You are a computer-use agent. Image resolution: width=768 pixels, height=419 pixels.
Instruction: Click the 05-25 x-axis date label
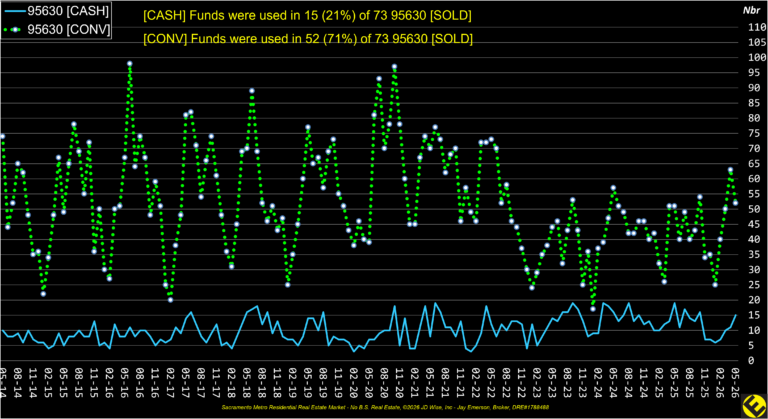[x=674, y=383]
